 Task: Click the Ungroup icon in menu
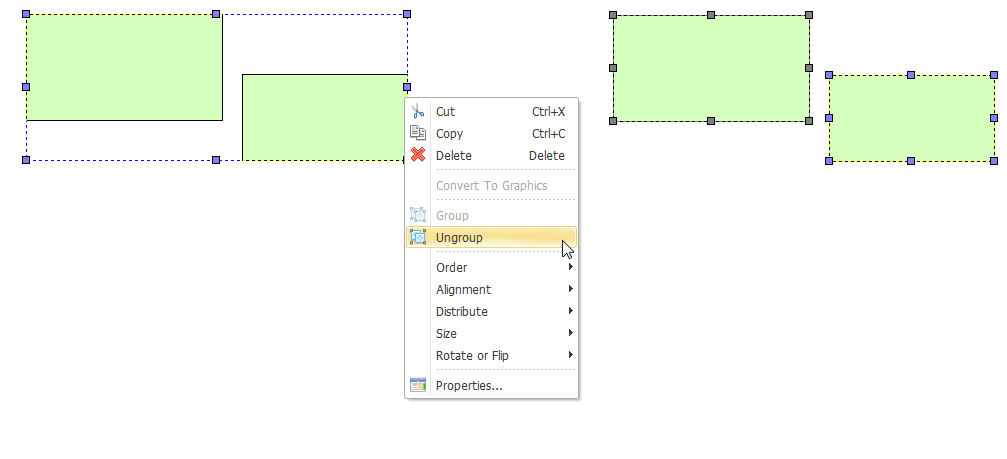pos(418,237)
